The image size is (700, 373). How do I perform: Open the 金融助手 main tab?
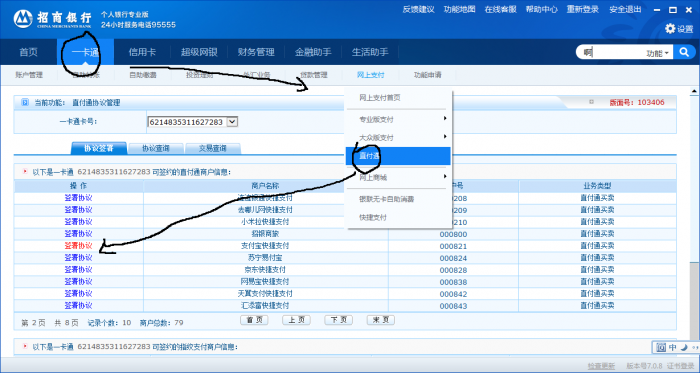click(313, 52)
